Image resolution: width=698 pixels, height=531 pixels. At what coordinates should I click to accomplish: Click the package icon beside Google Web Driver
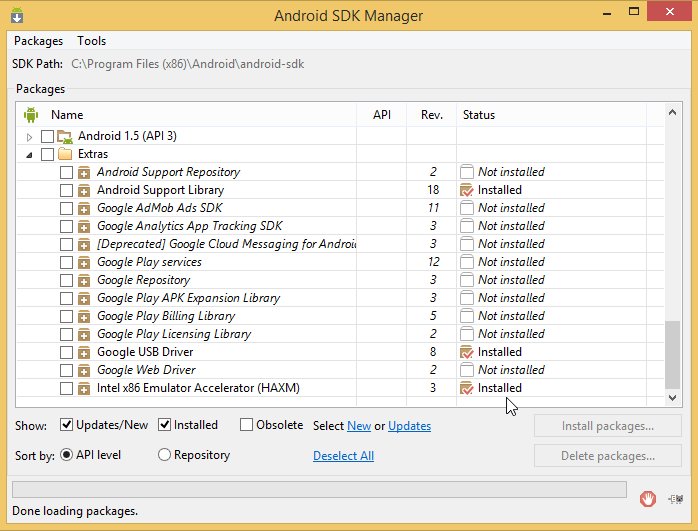coord(84,371)
